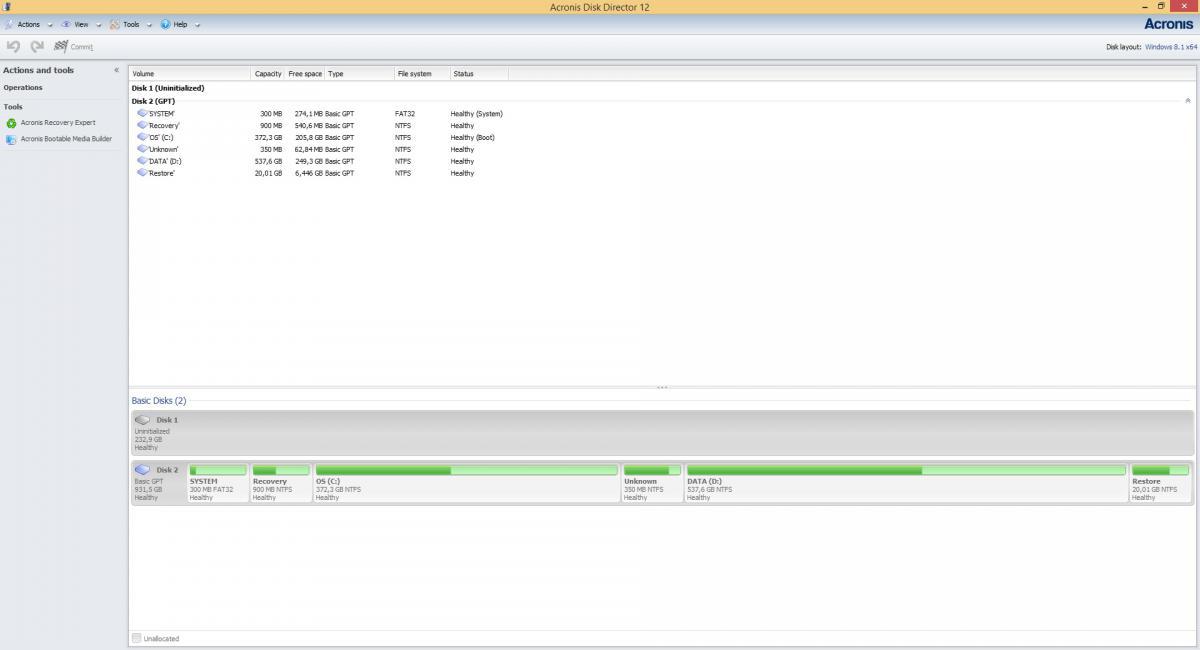Click the Acronis Bootable Media Builder icon

(x=11, y=139)
